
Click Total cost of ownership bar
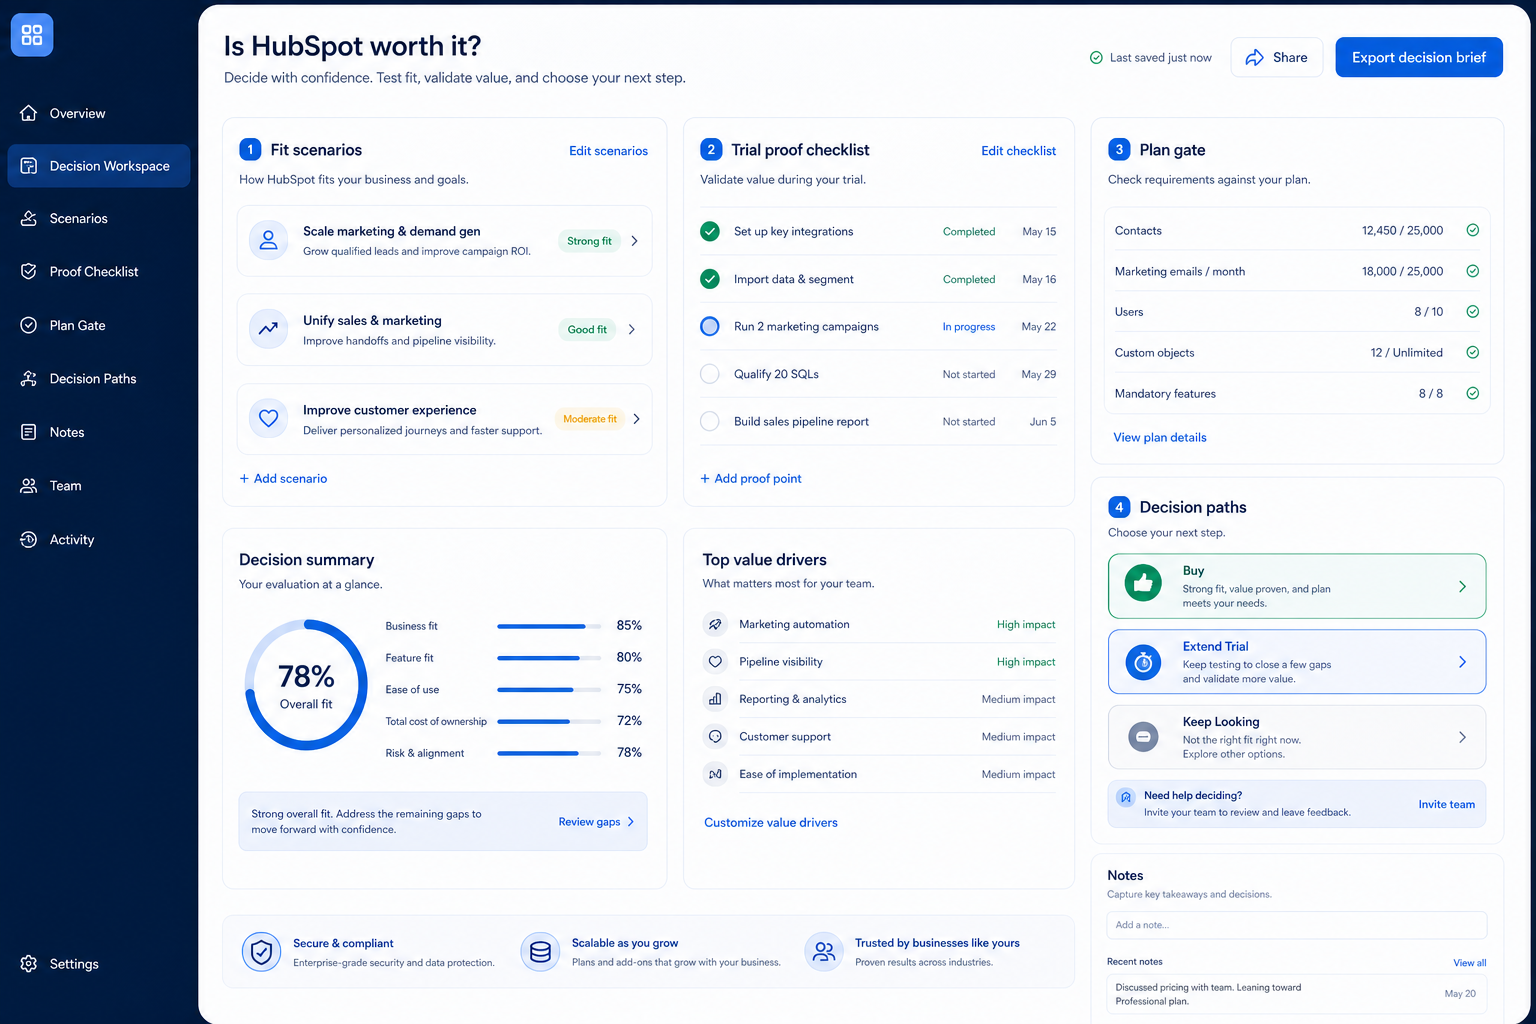[549, 721]
